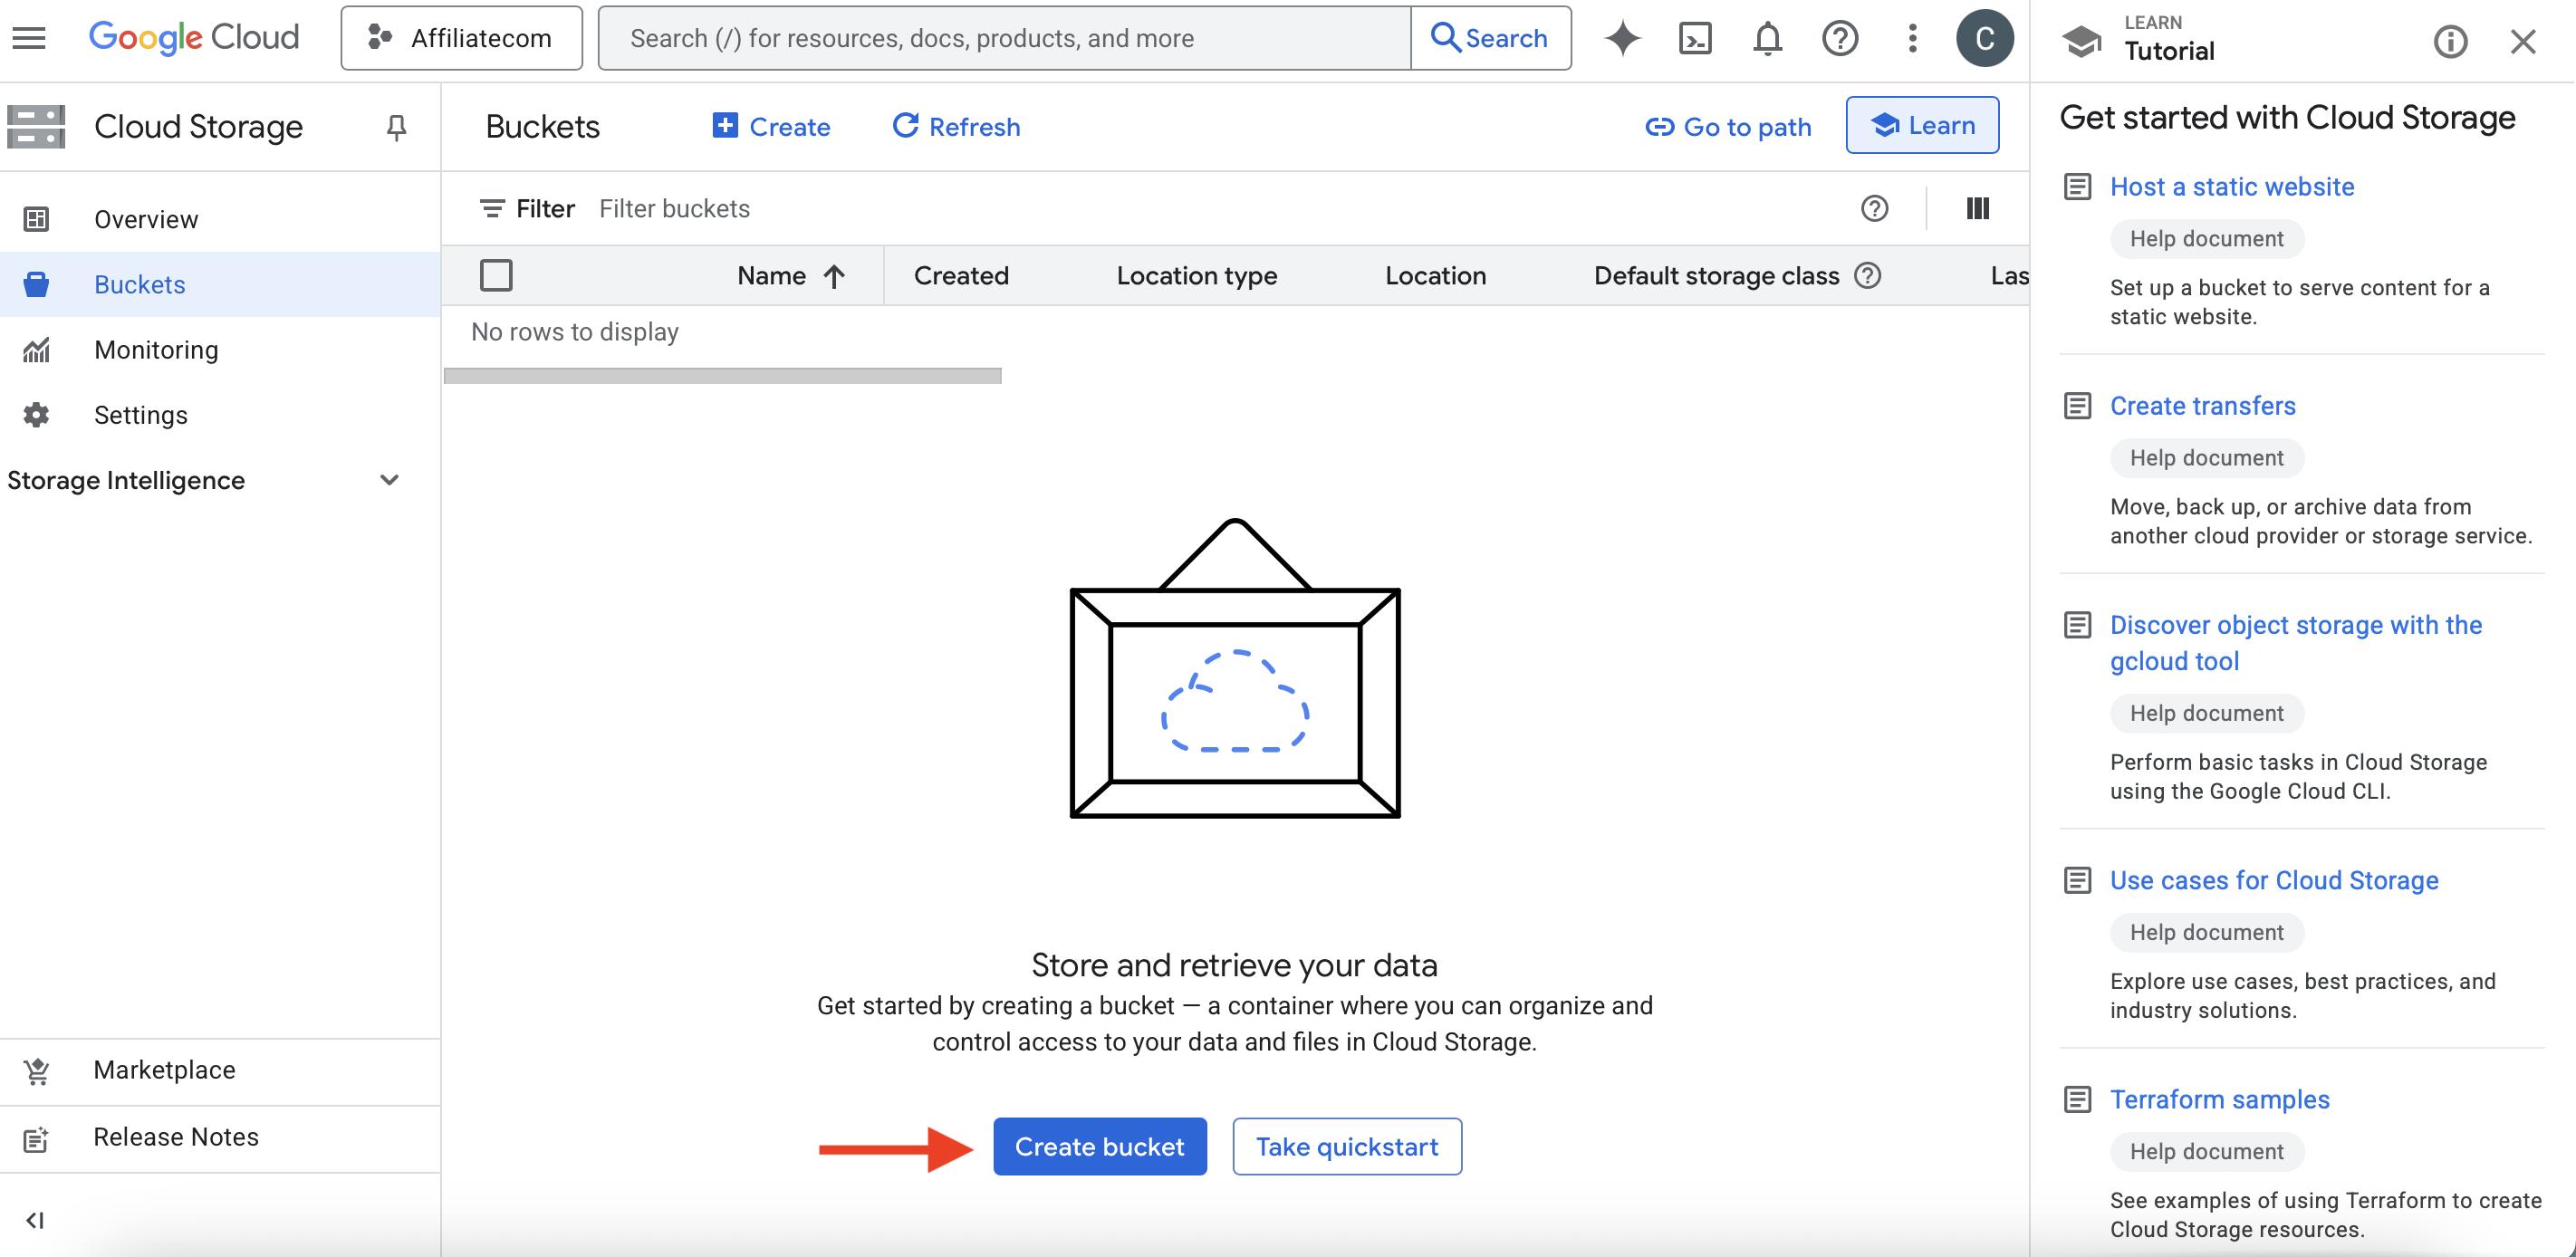Toggle the Learn panel button
This screenshot has width=2576, height=1257.
(1922, 125)
